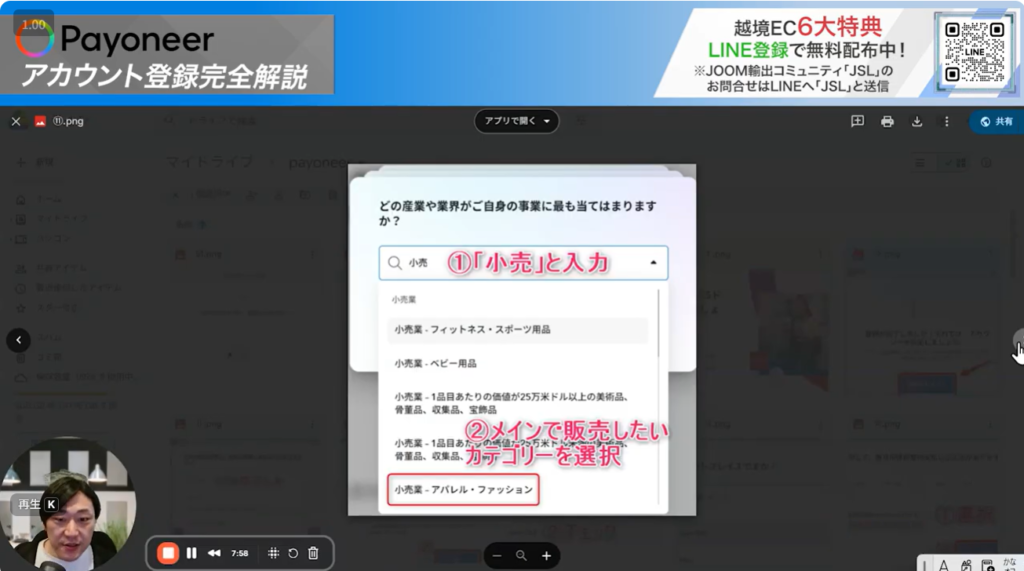Zoom in with the plus button
This screenshot has height=571, width=1024.
(x=546, y=555)
